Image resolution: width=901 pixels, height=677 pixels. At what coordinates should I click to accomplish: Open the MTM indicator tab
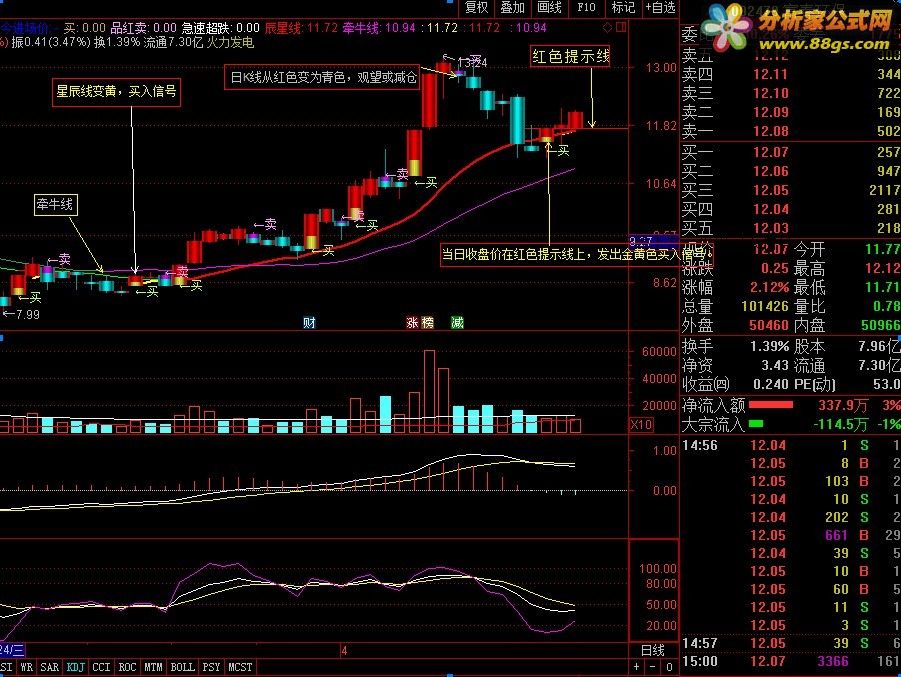[153, 667]
